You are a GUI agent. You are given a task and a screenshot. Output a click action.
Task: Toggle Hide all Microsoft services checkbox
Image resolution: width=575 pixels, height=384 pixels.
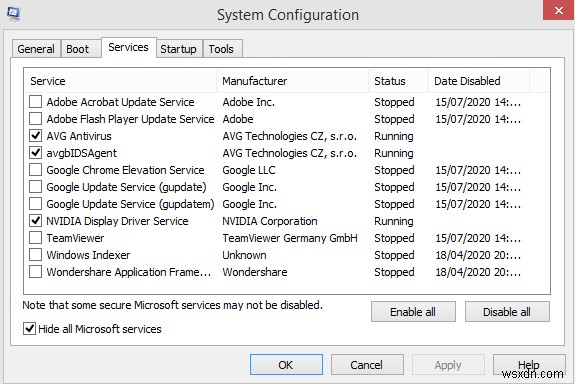pyautogui.click(x=29, y=329)
